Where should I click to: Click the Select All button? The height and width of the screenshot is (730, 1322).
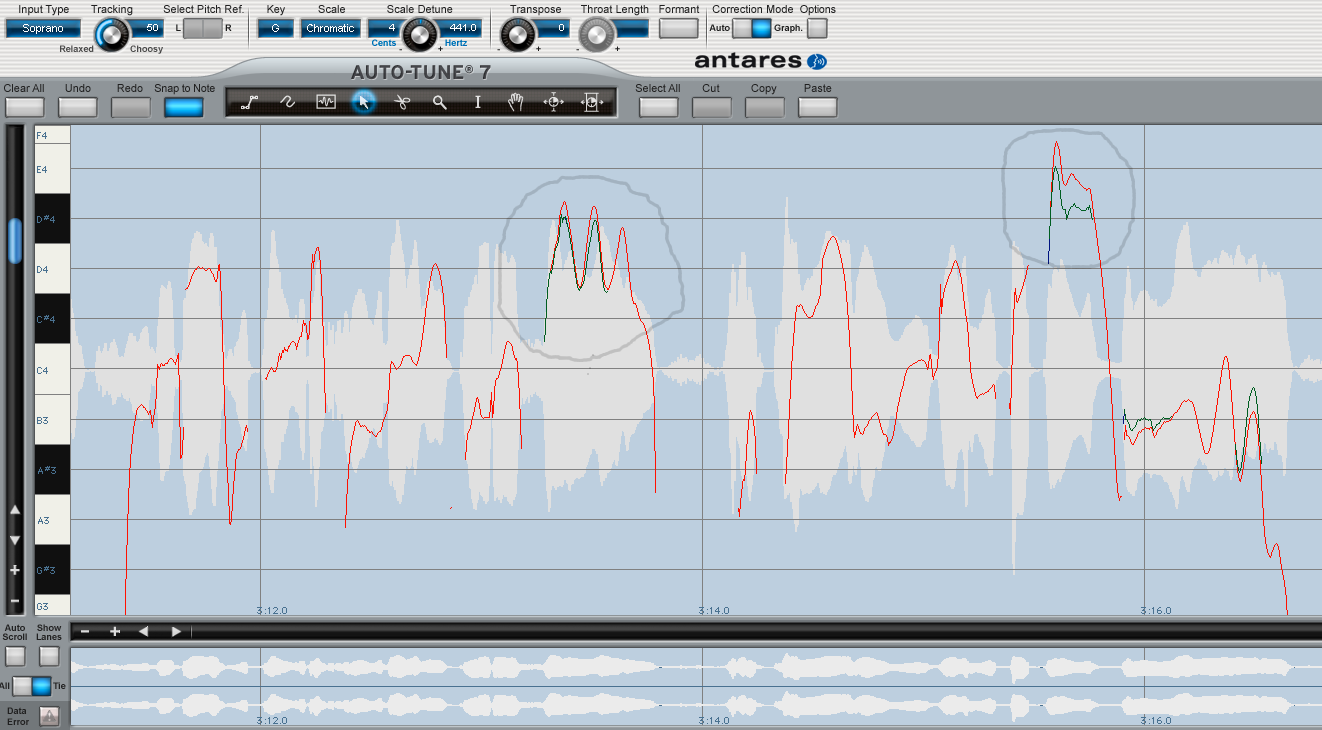pos(658,107)
